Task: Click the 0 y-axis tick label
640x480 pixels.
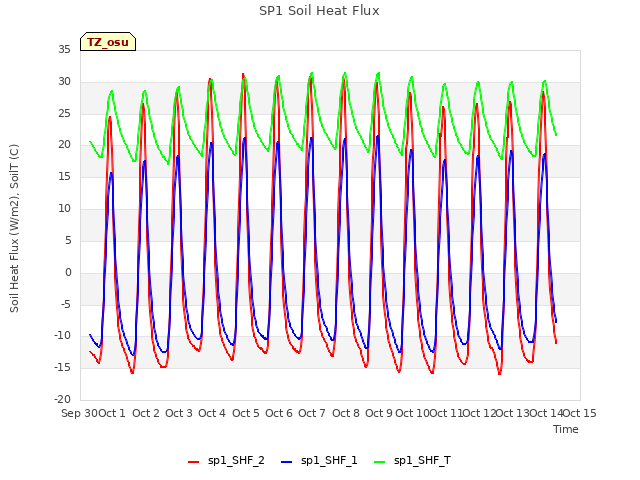Action: 68,272
